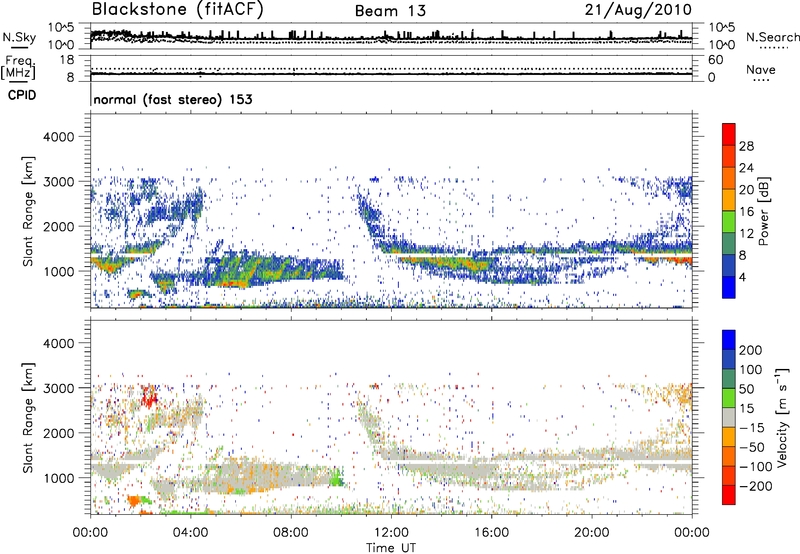This screenshot has height=554, width=800.
Task: Click the "100" tick on the Velocity colorbar
Action: [751, 369]
